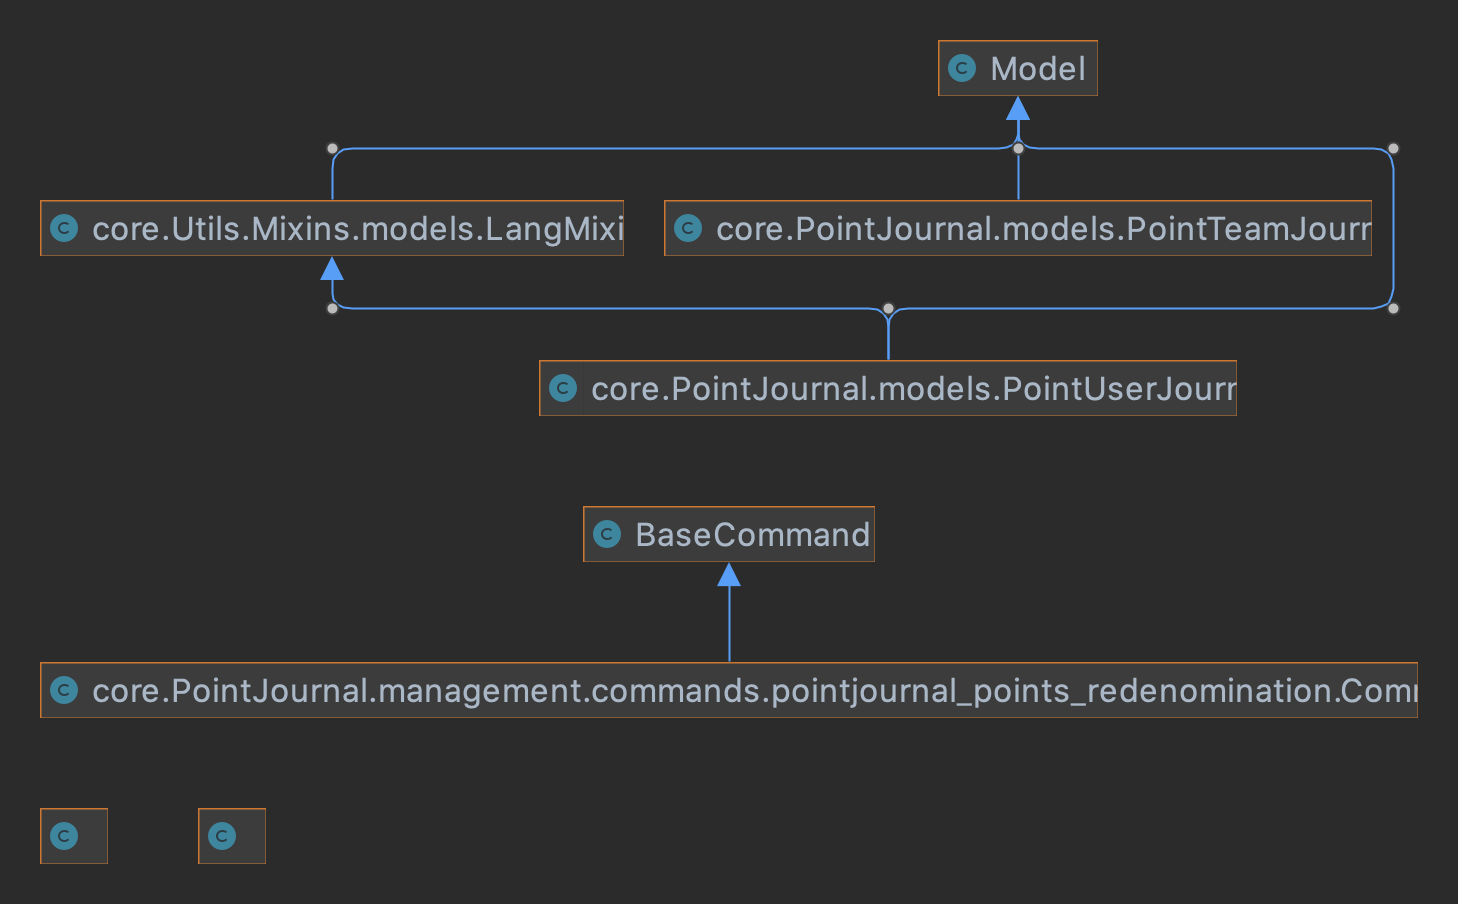Click the edge junction point below Model
This screenshot has height=904, width=1458.
(x=1018, y=148)
